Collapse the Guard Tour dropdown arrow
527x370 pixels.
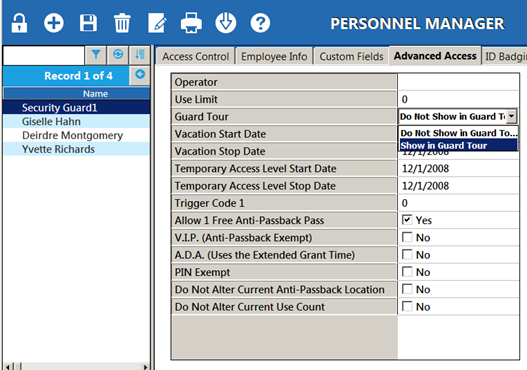click(x=512, y=116)
